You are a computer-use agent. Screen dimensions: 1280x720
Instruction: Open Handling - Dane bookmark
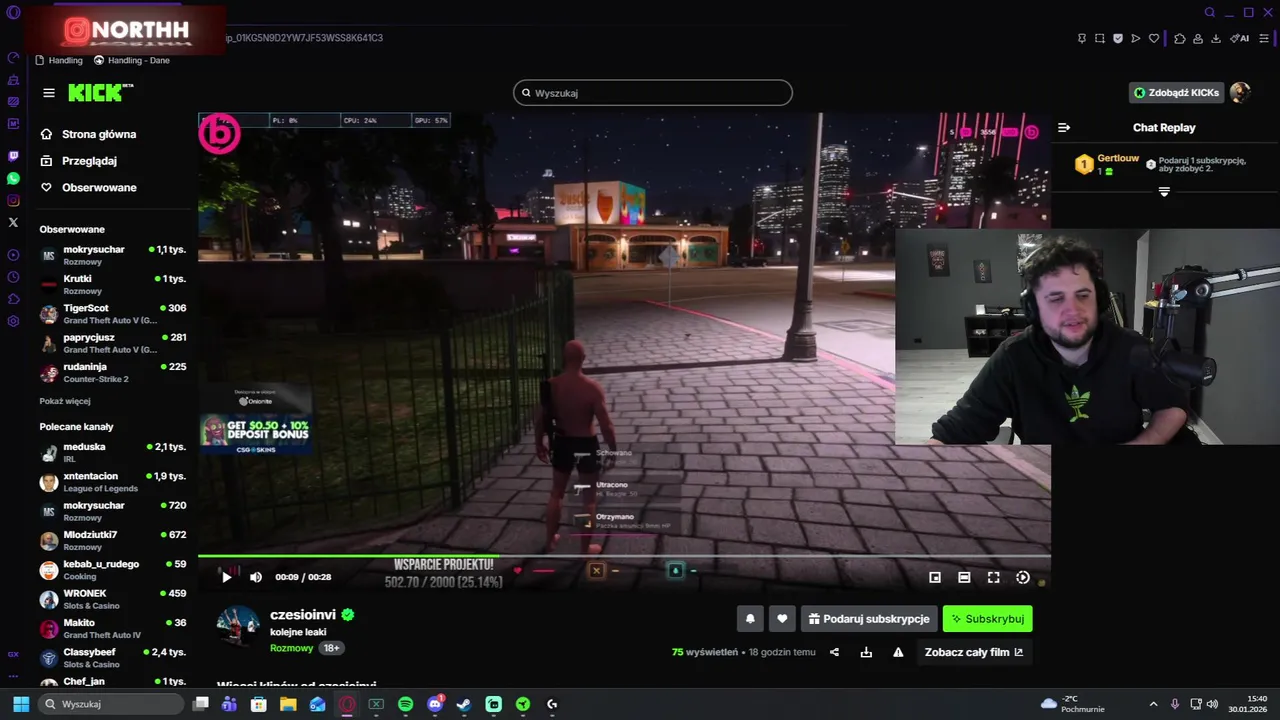pyautogui.click(x=132, y=60)
